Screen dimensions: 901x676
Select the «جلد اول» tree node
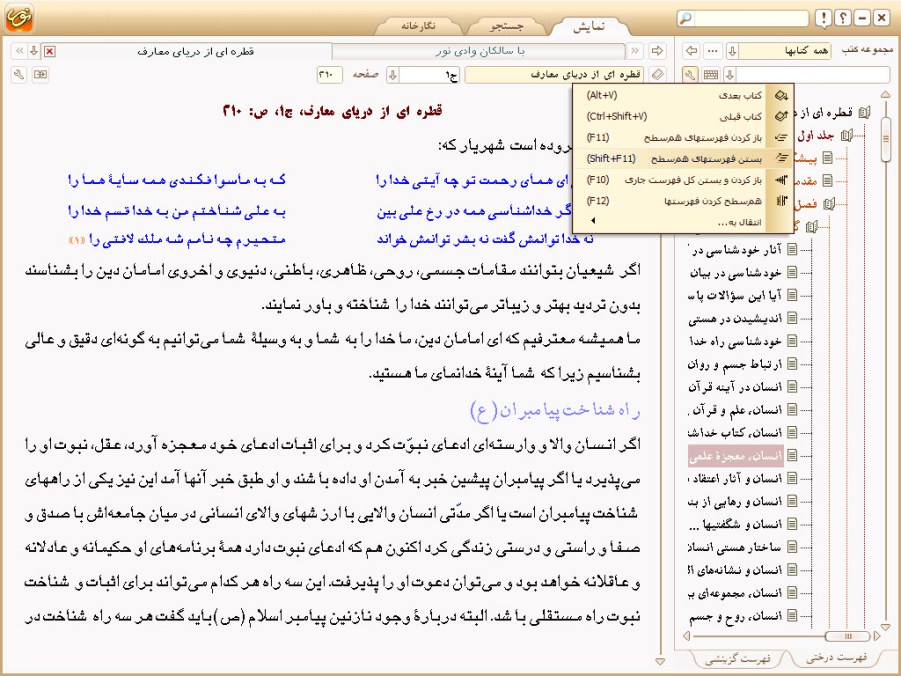(x=816, y=136)
